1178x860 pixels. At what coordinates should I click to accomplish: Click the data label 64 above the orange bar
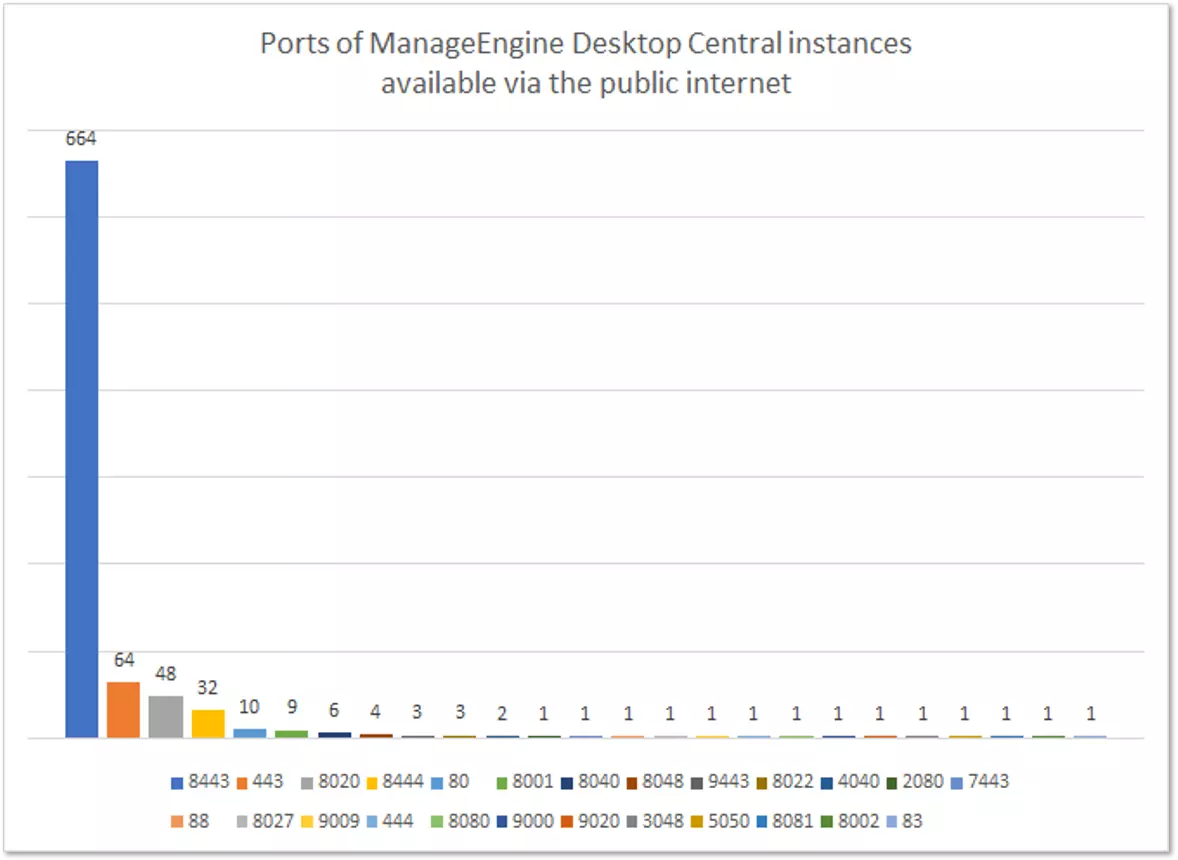point(124,660)
